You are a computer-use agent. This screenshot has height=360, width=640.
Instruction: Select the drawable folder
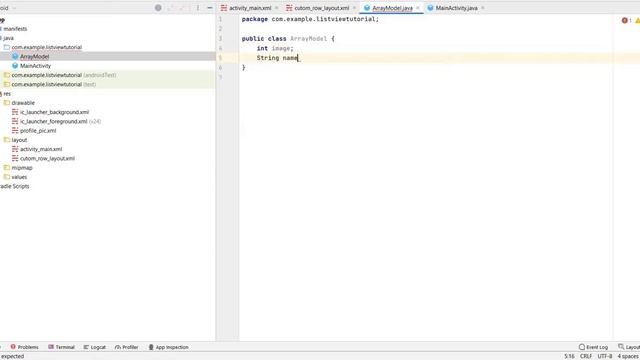tap(23, 103)
